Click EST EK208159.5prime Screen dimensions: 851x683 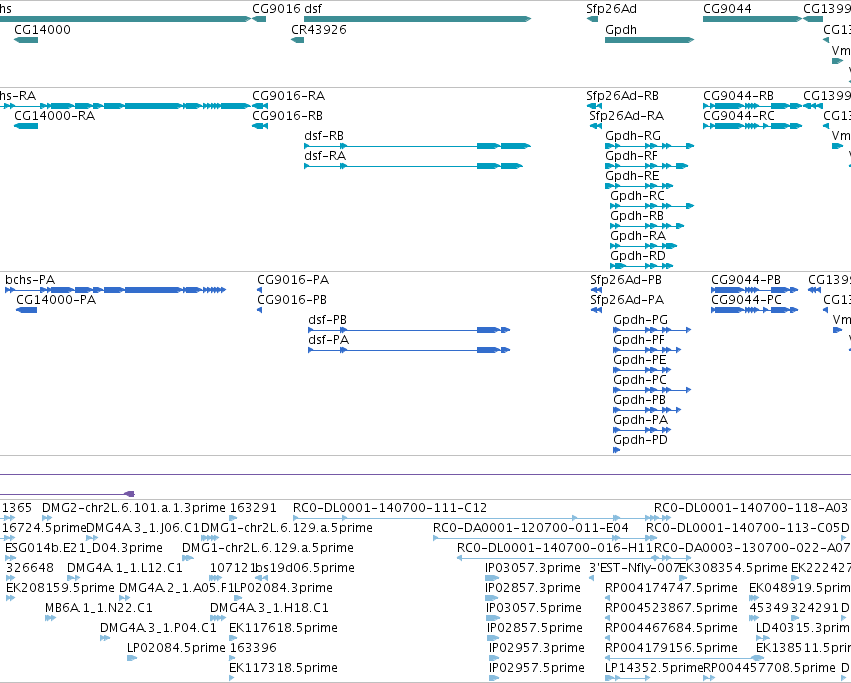[x=60, y=588]
